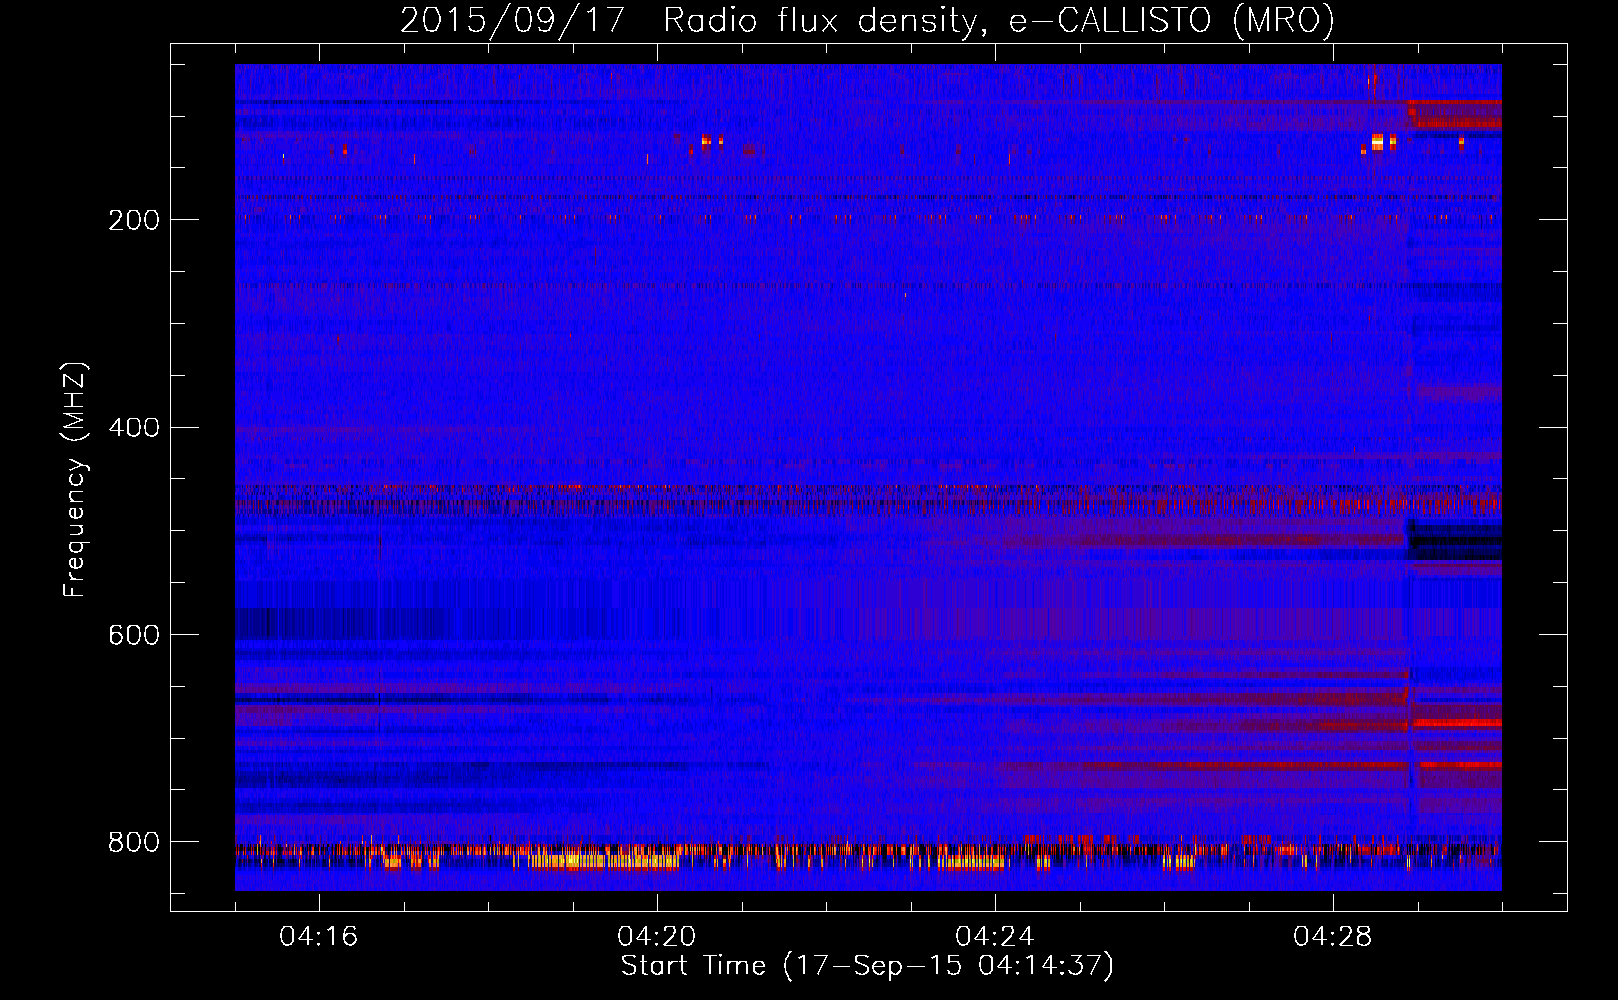Click the 04:28 time tick label
The width and height of the screenshot is (1618, 1000).
[x=1333, y=937]
